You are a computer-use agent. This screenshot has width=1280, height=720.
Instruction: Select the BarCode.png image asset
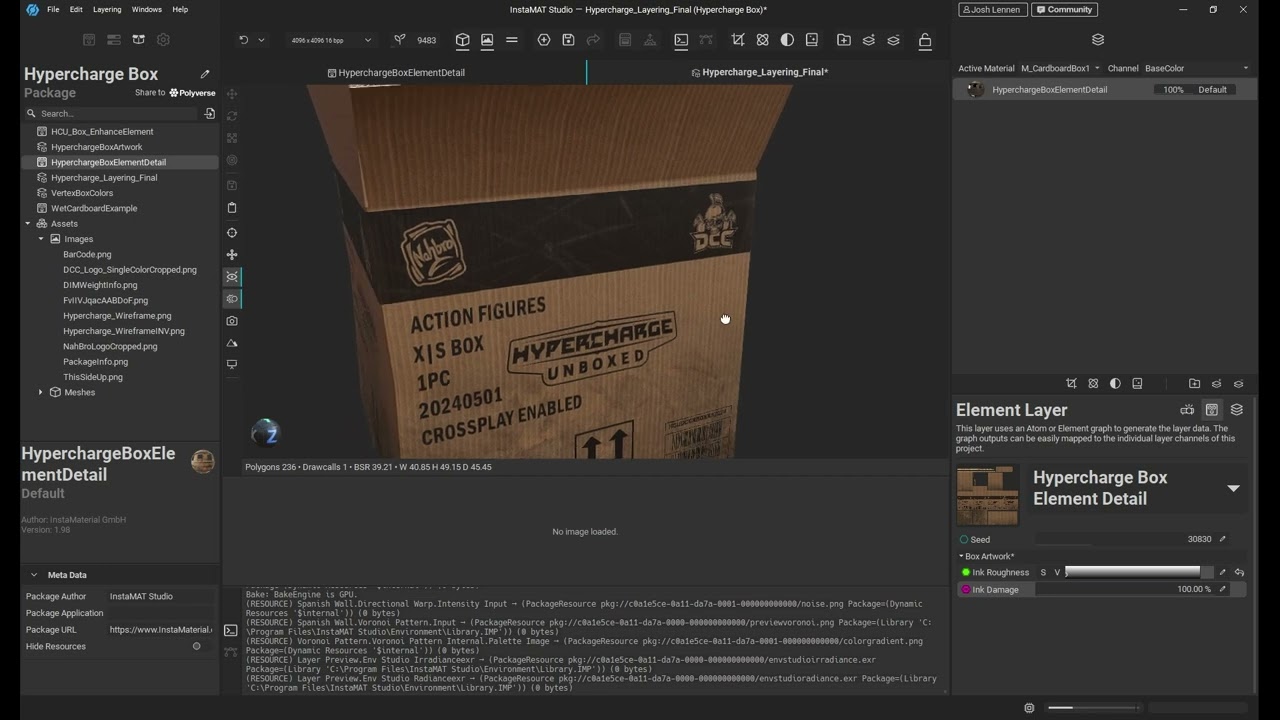[87, 254]
